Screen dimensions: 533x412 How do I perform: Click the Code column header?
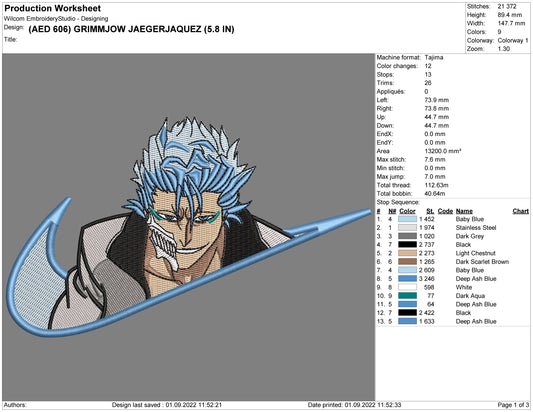tap(445, 211)
